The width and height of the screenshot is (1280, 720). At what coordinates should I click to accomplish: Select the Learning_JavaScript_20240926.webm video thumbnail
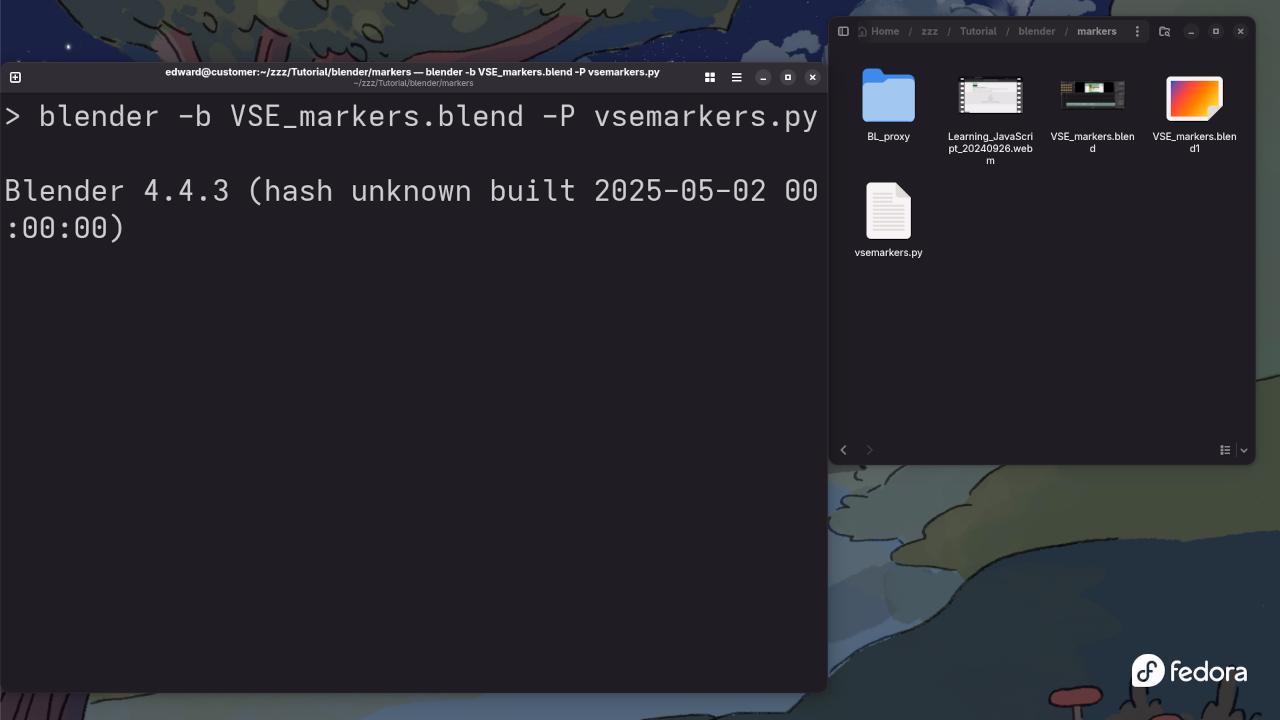tap(990, 96)
